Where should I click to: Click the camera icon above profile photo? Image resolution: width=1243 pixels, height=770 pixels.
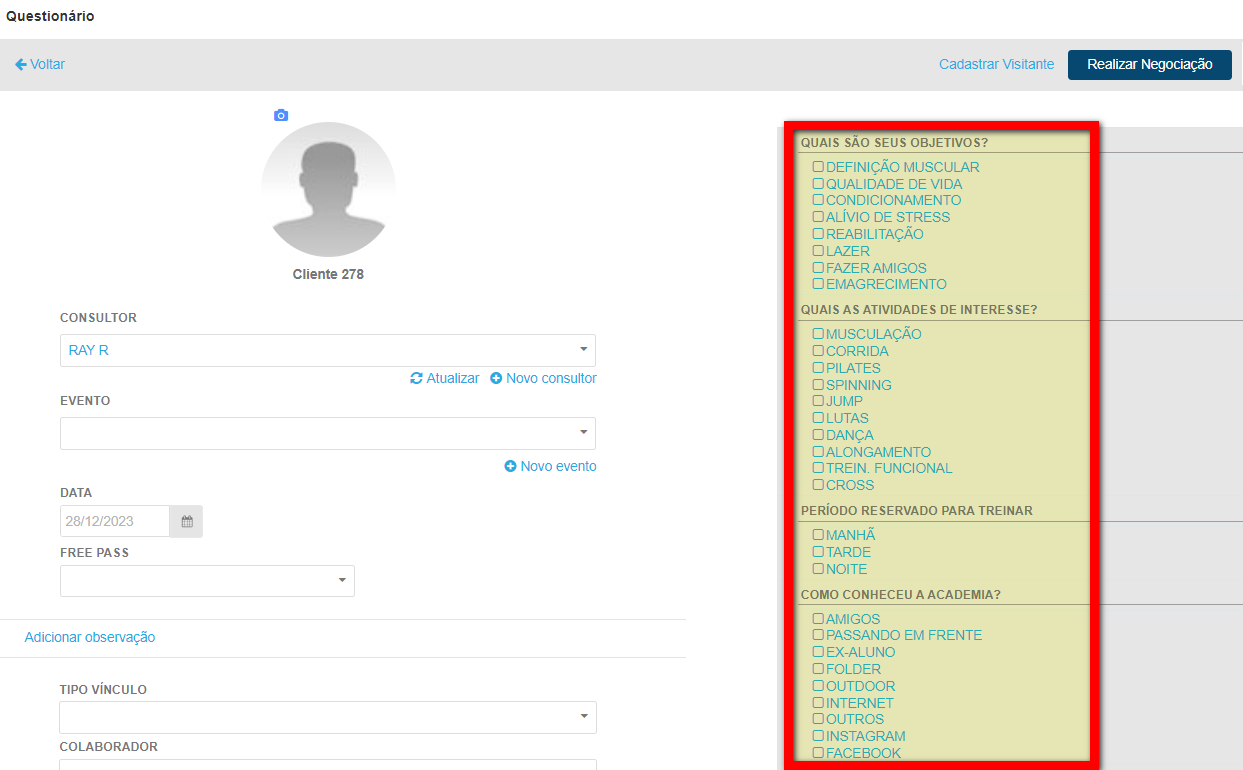tap(281, 116)
